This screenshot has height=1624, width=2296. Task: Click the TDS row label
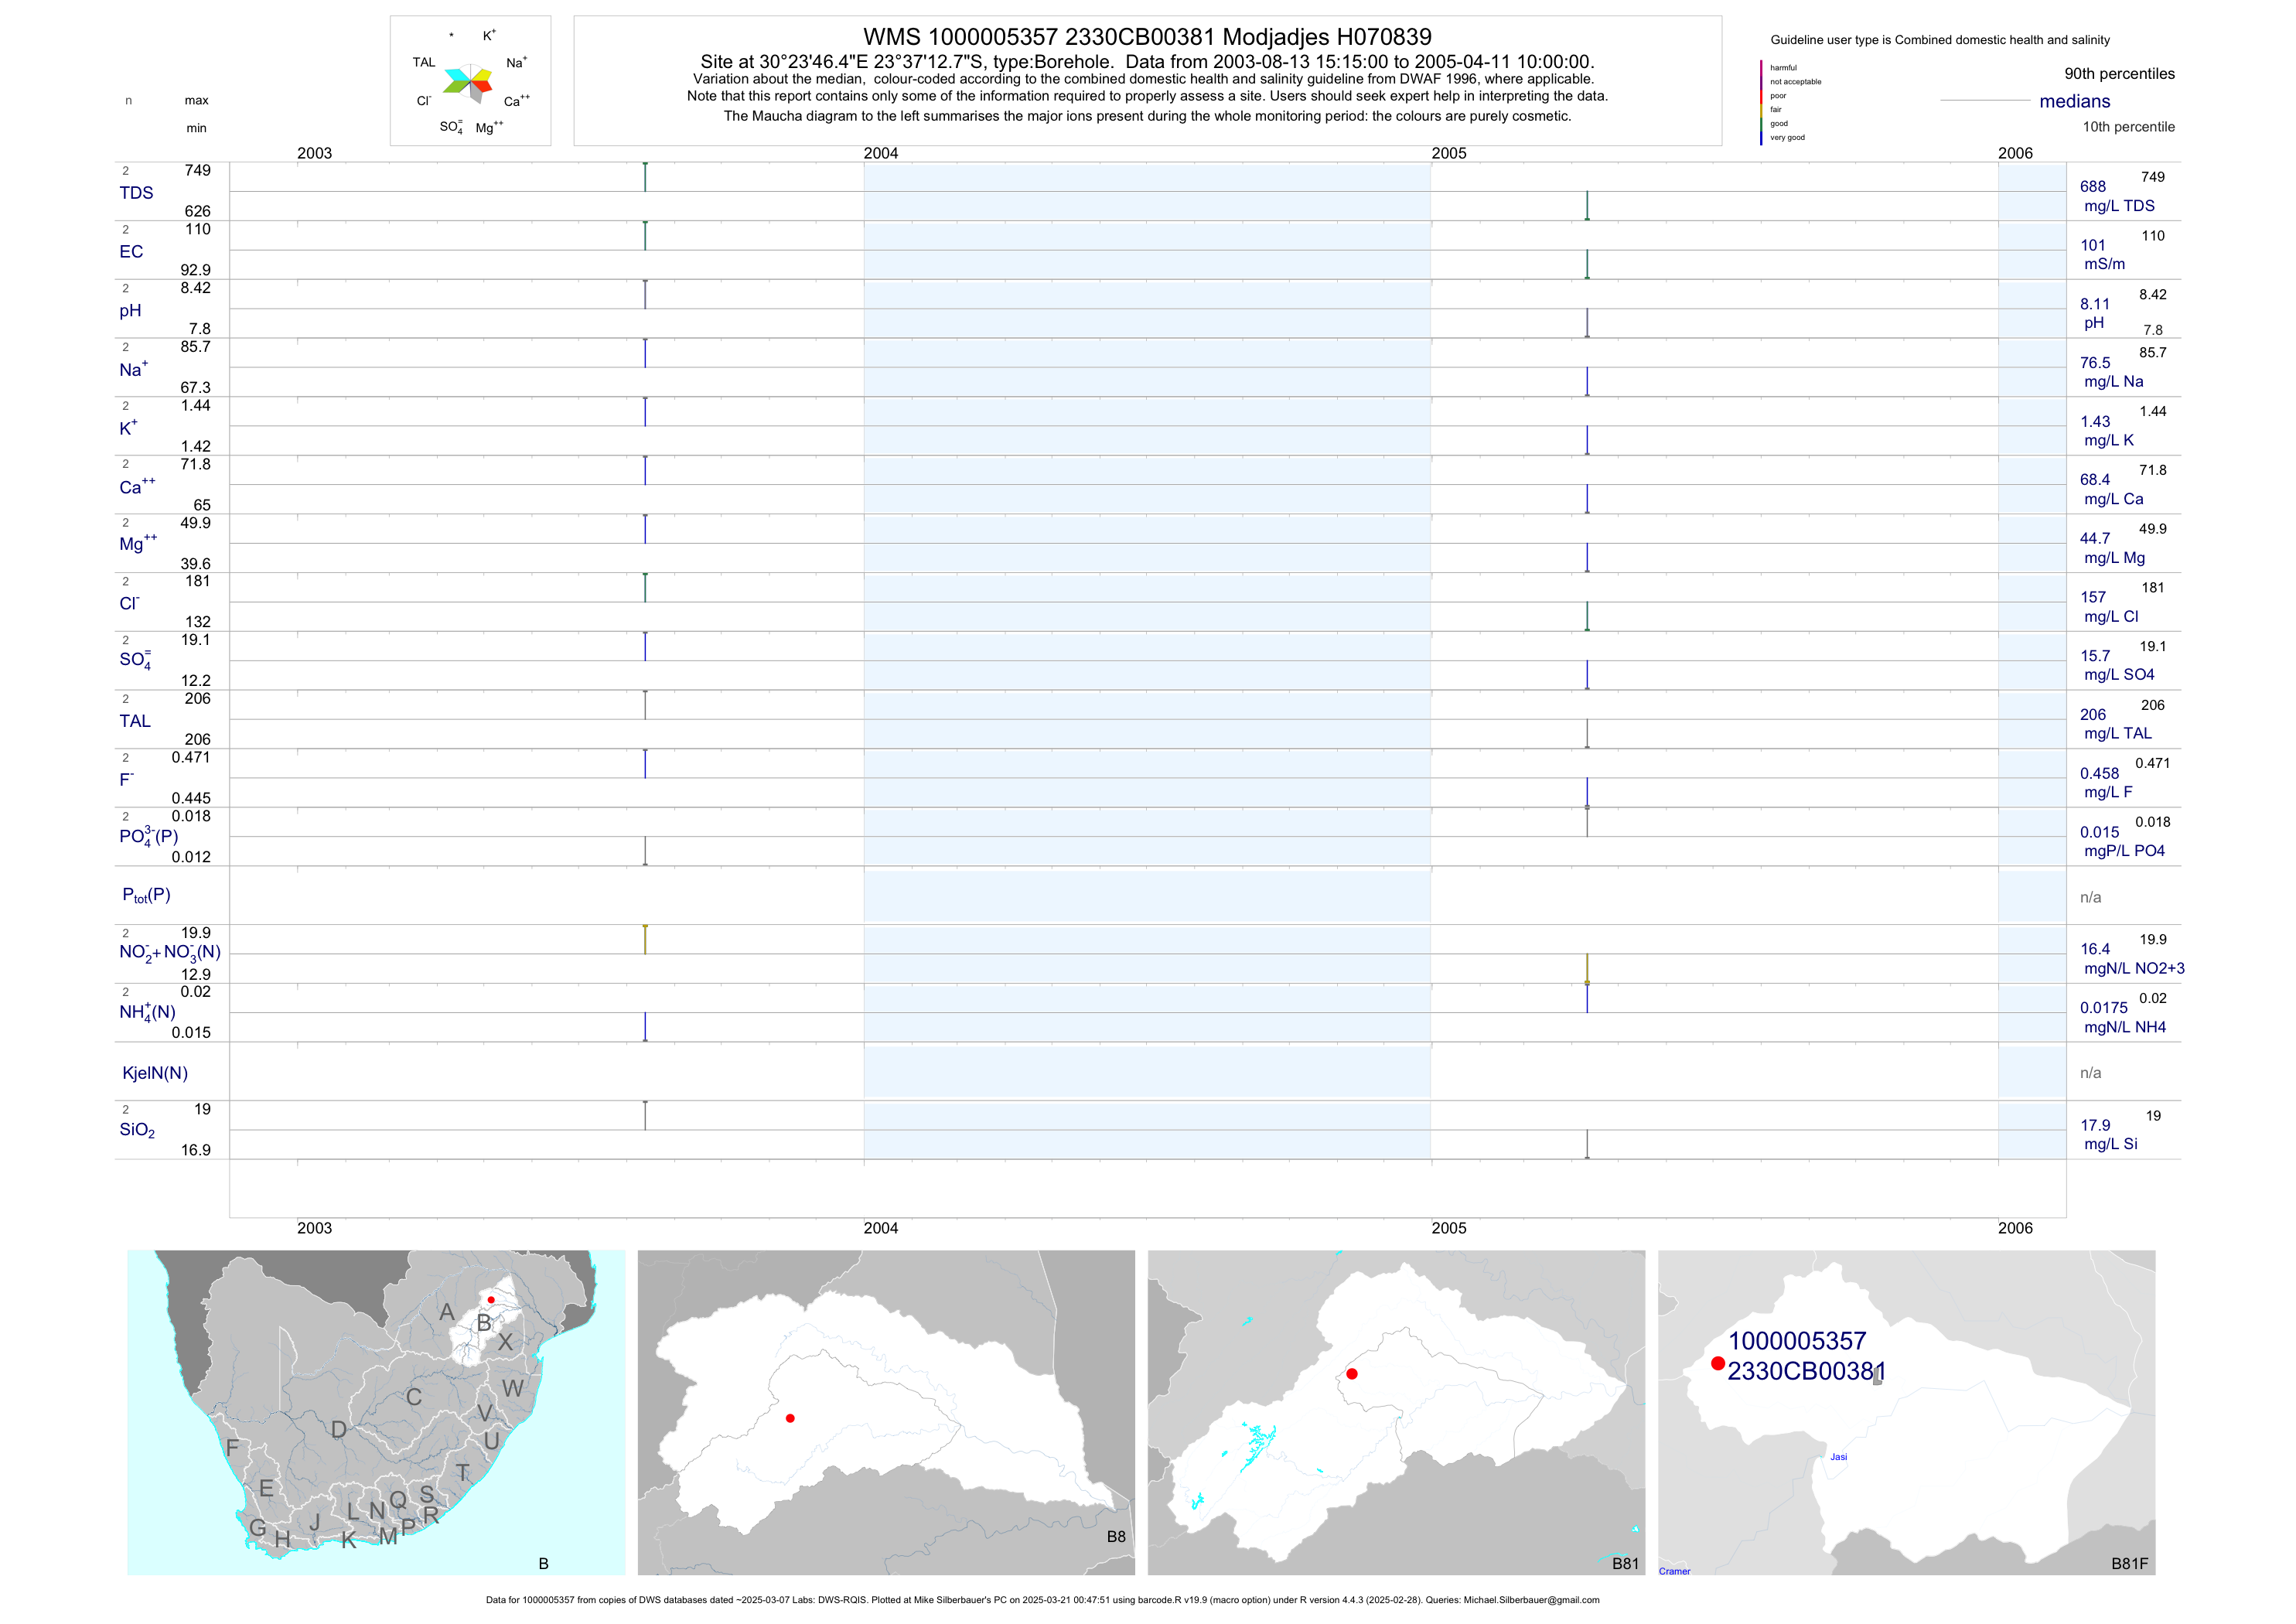coord(136,193)
